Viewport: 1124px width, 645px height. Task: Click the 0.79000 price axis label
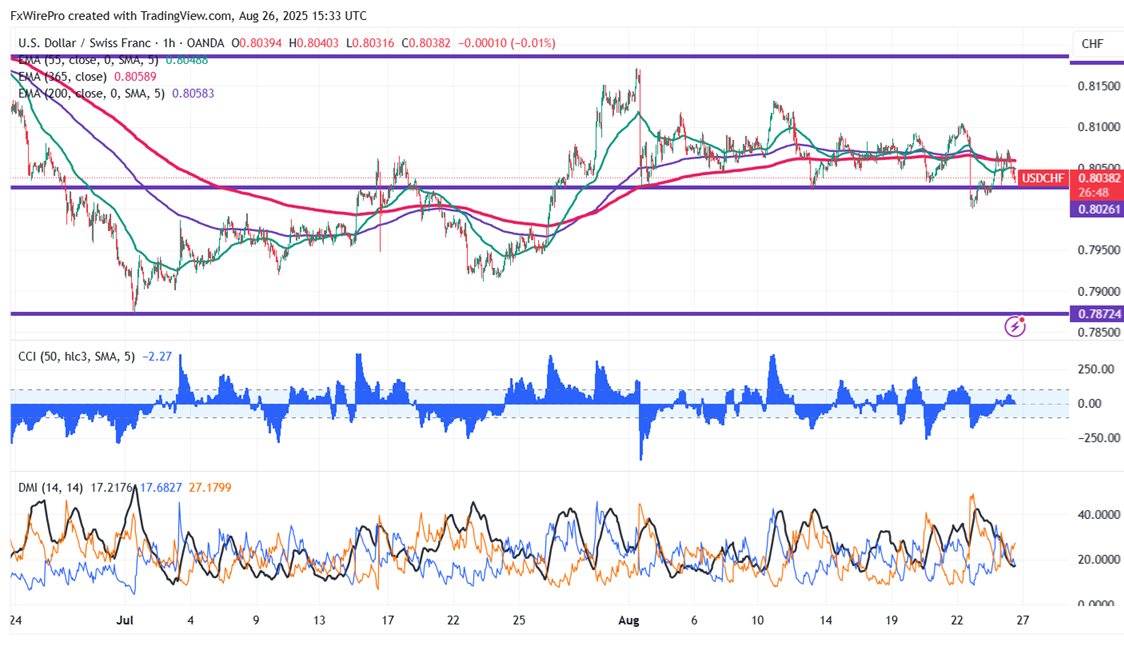click(1099, 292)
